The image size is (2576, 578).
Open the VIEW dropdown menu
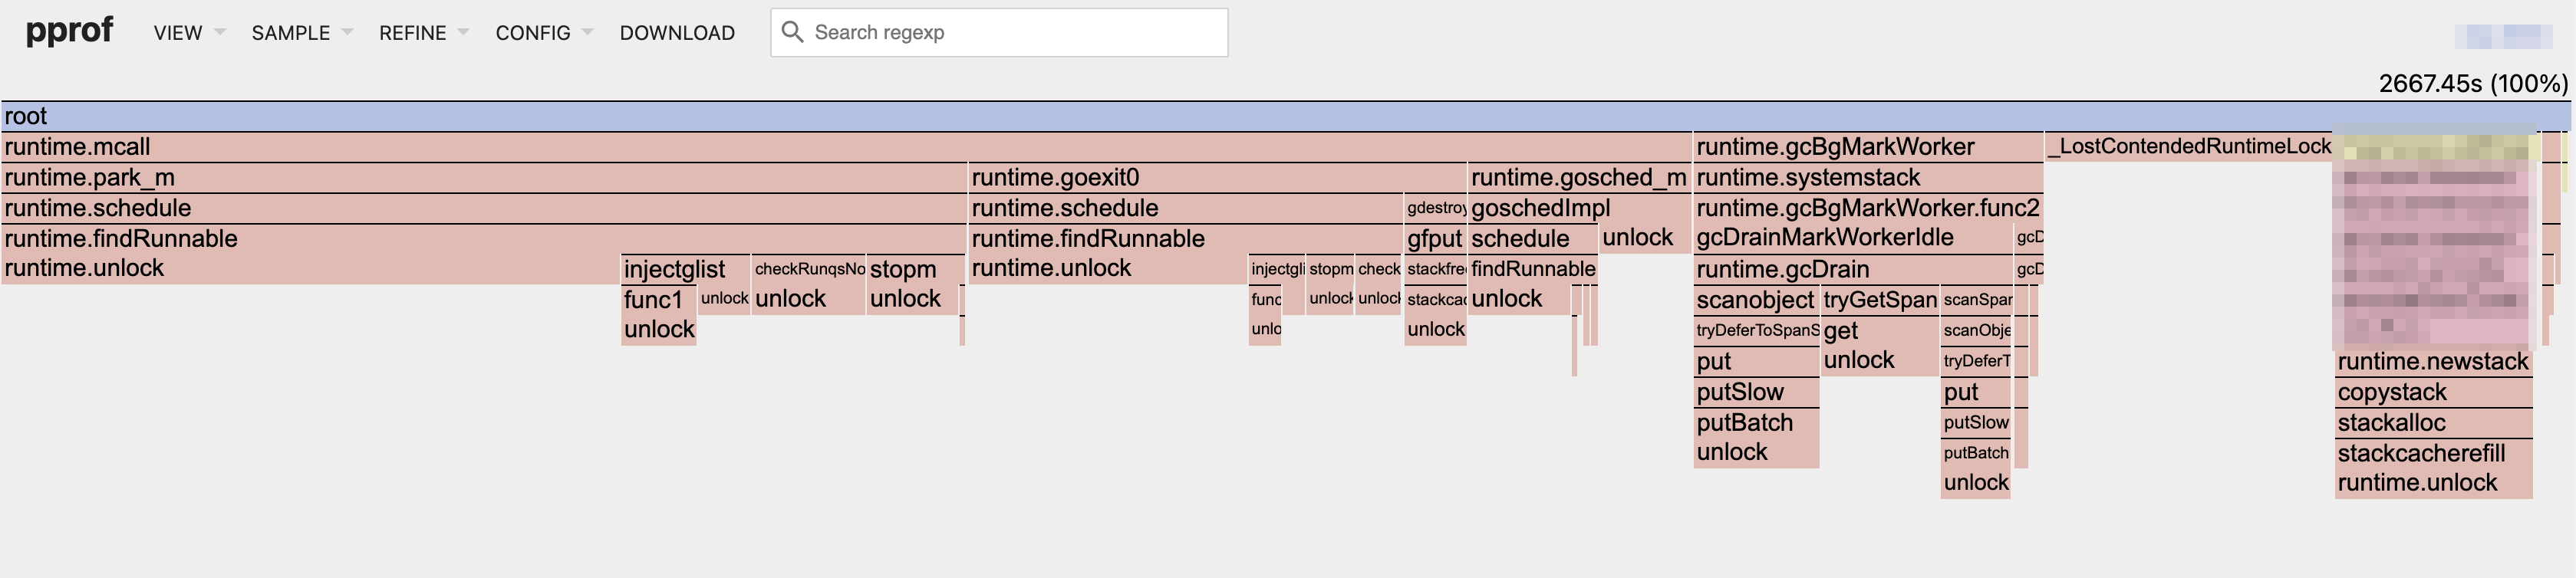[188, 33]
